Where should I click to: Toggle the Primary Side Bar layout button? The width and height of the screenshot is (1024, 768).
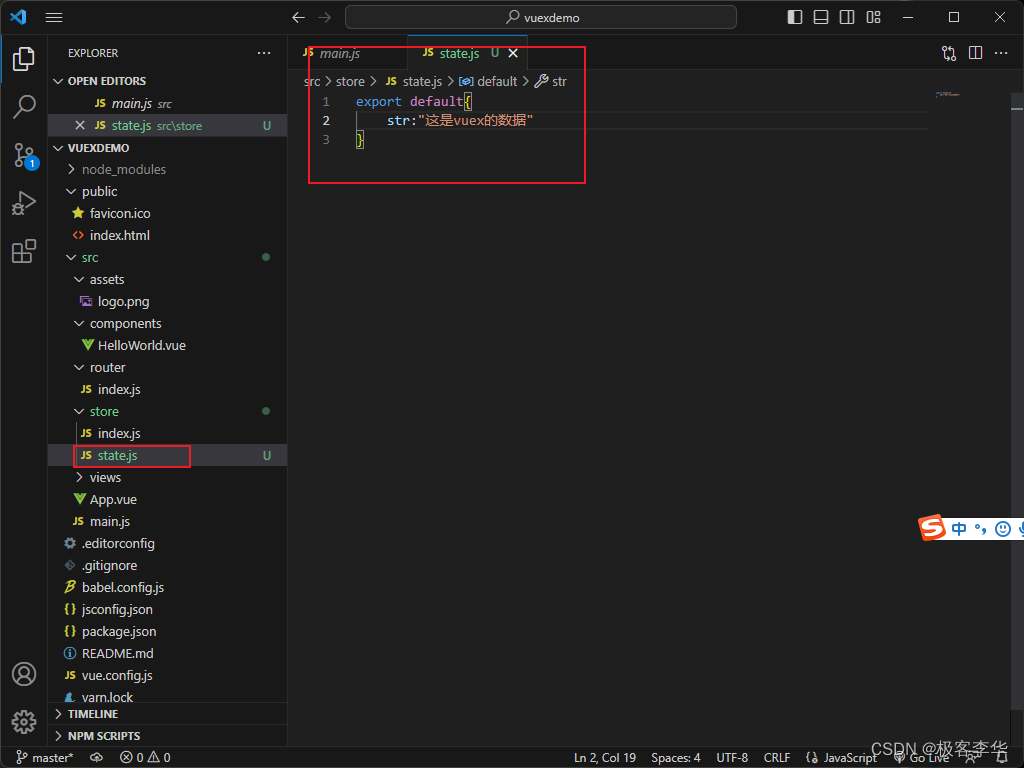795,17
